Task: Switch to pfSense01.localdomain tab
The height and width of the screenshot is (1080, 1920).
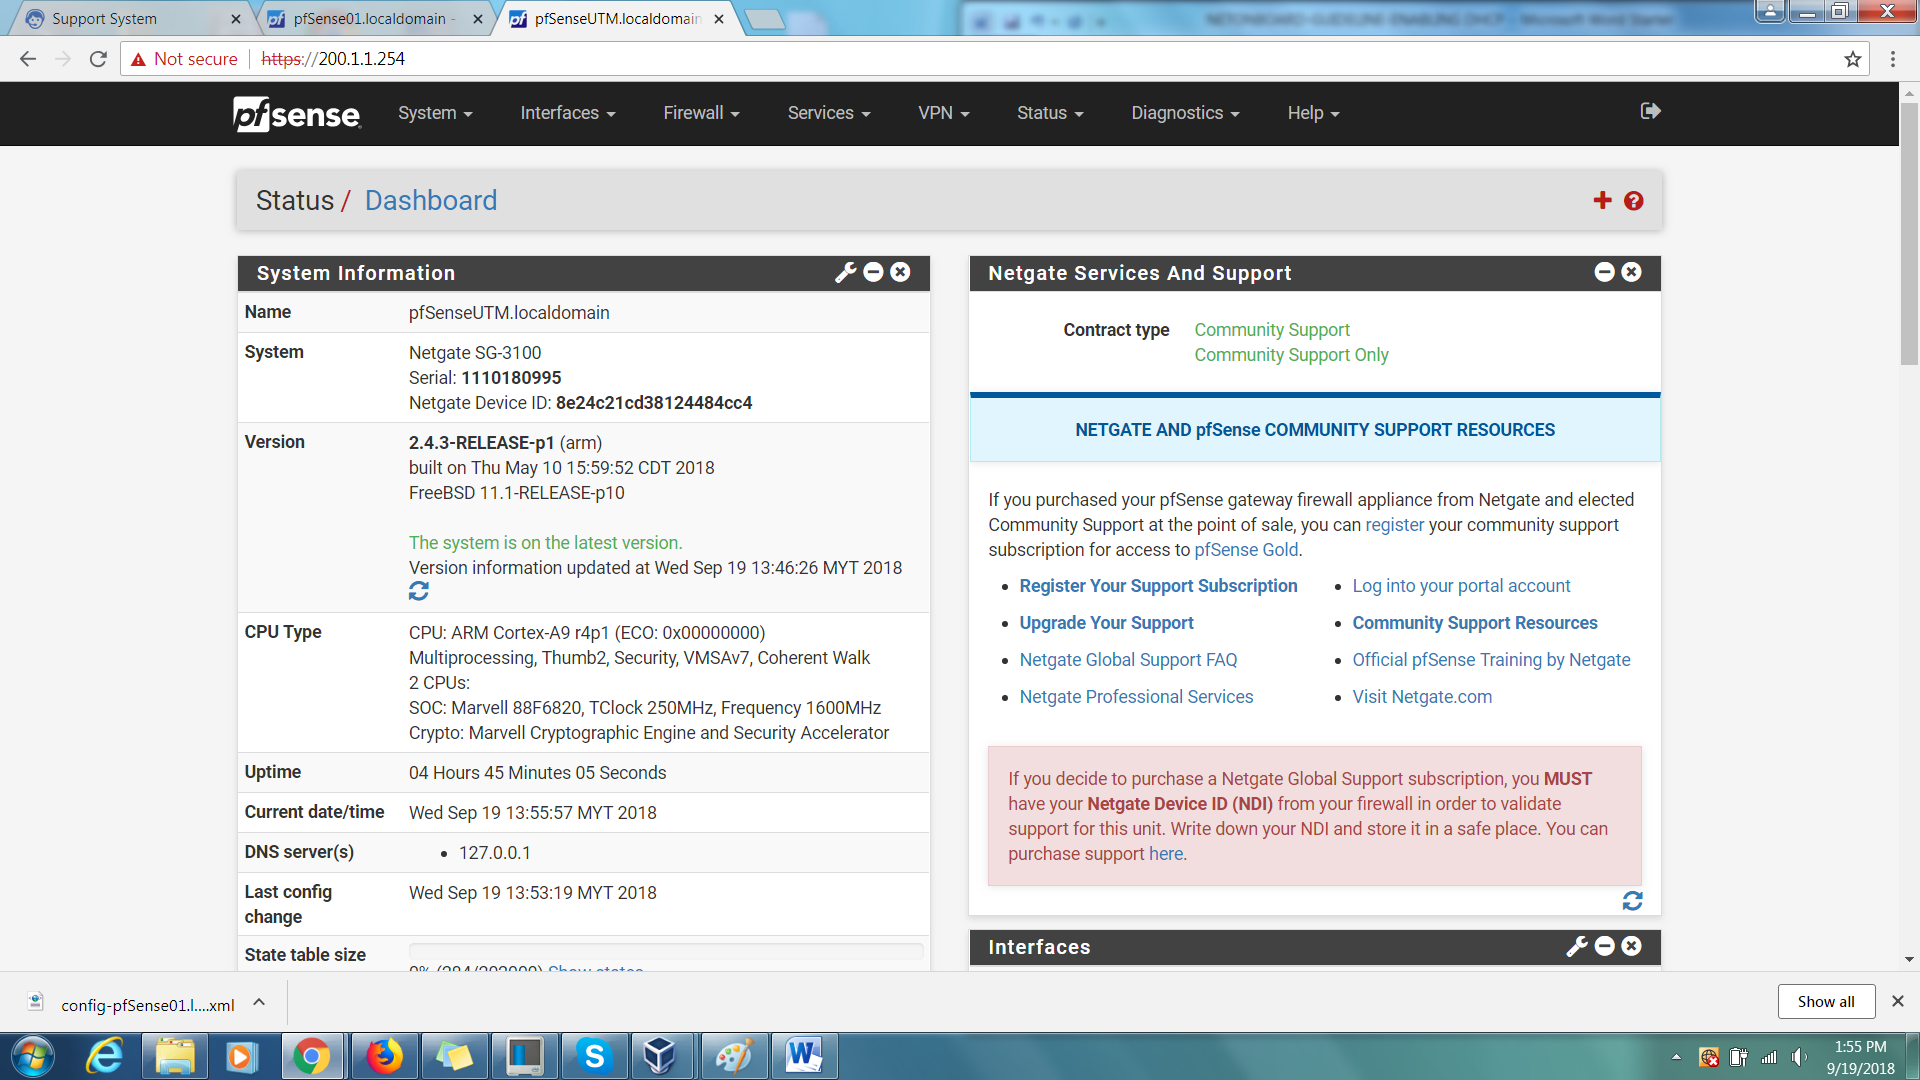Action: (x=370, y=19)
